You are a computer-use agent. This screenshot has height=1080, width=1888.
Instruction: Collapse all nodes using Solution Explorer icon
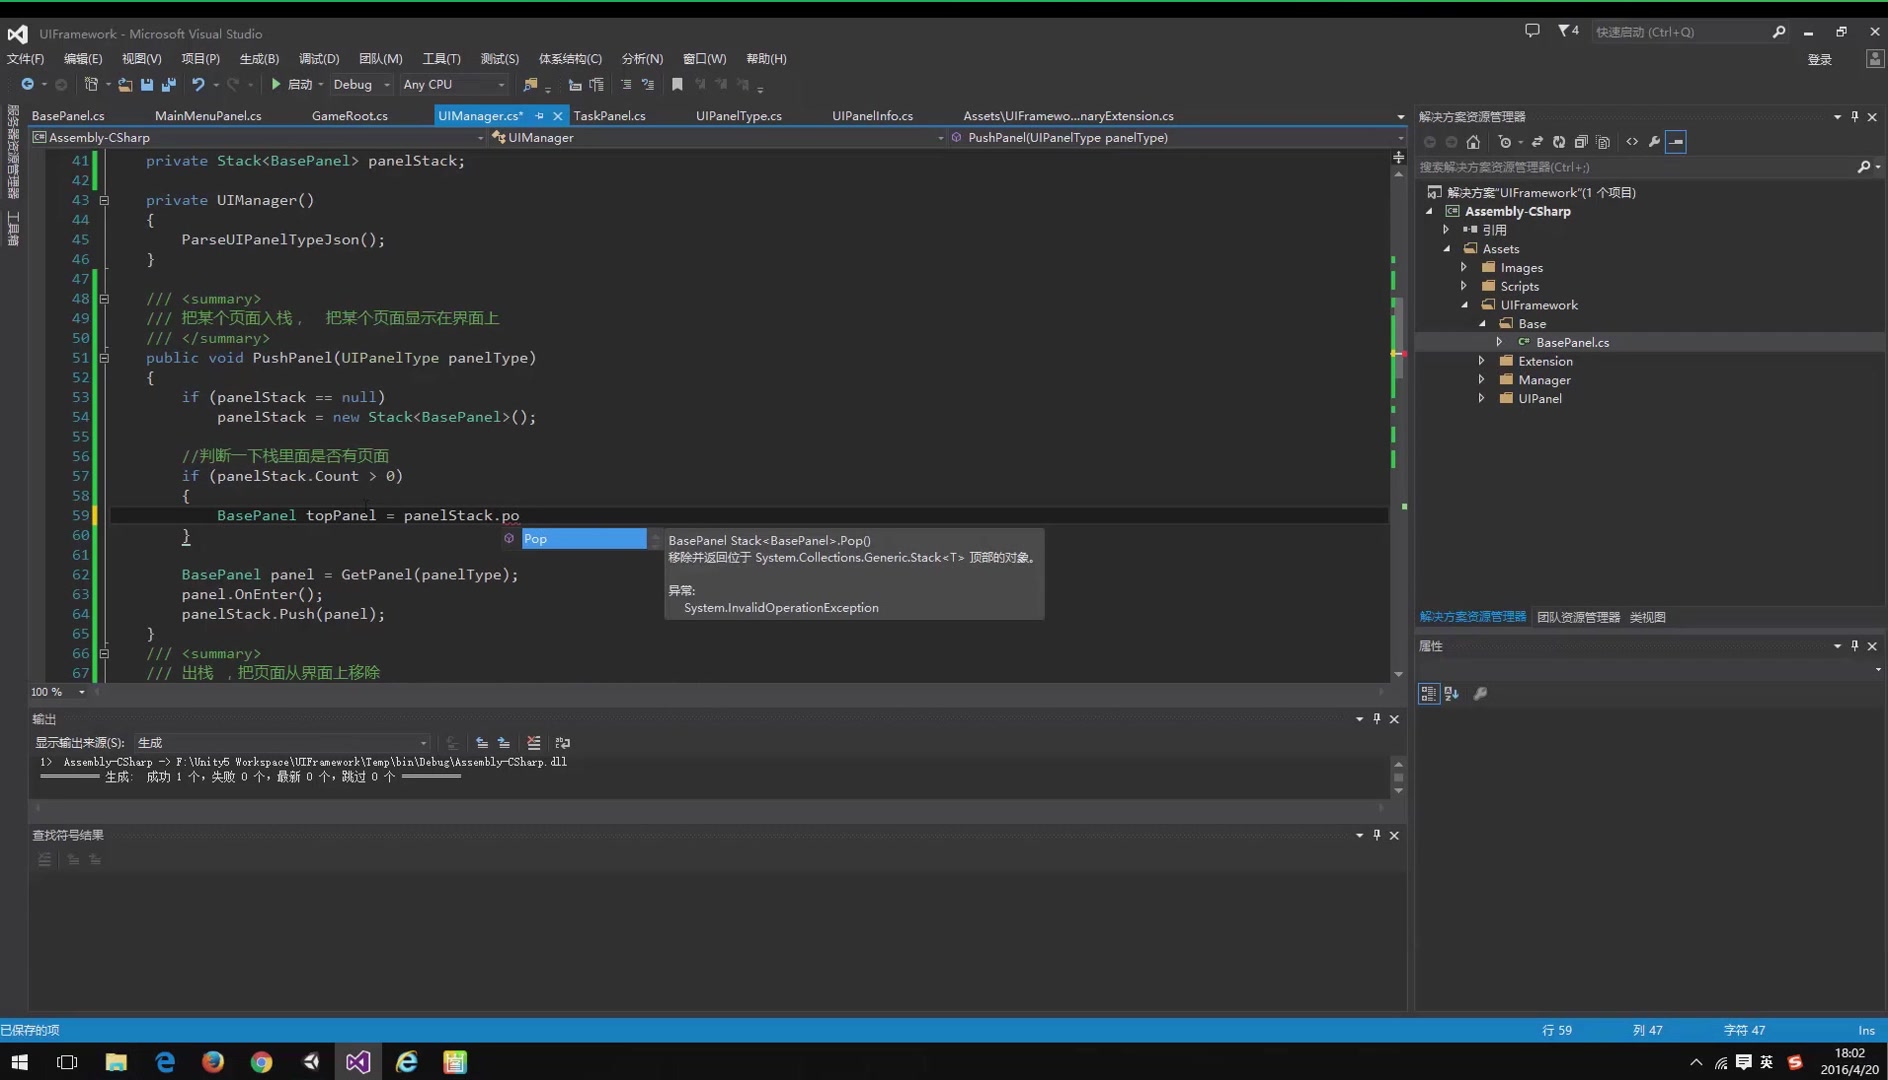click(1580, 142)
